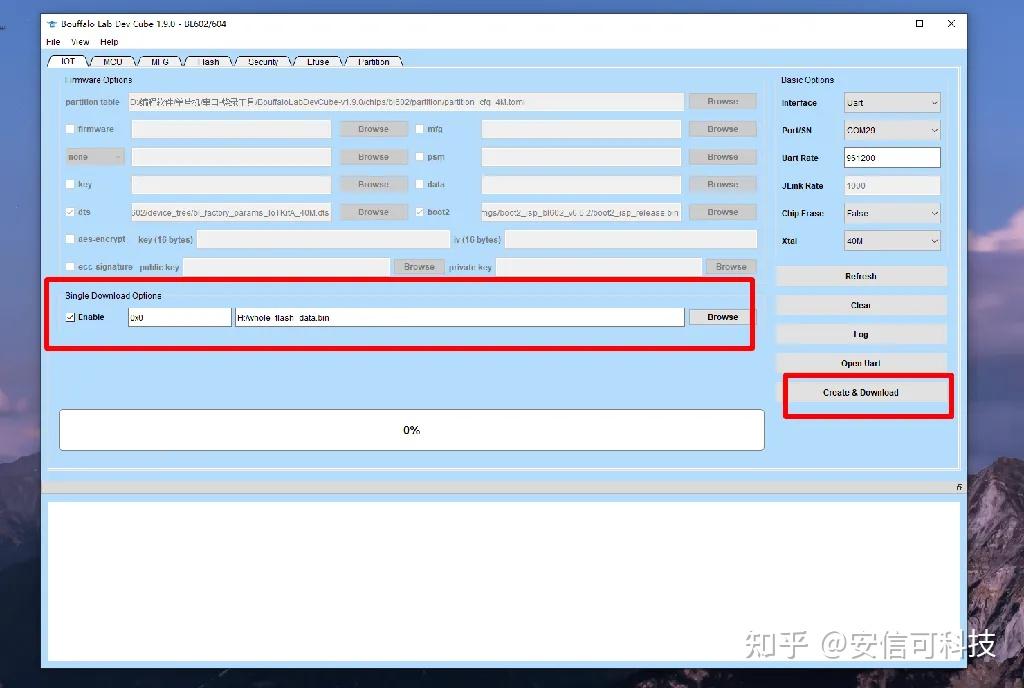Click Create & Download button
1024x688 pixels.
pyautogui.click(x=861, y=392)
